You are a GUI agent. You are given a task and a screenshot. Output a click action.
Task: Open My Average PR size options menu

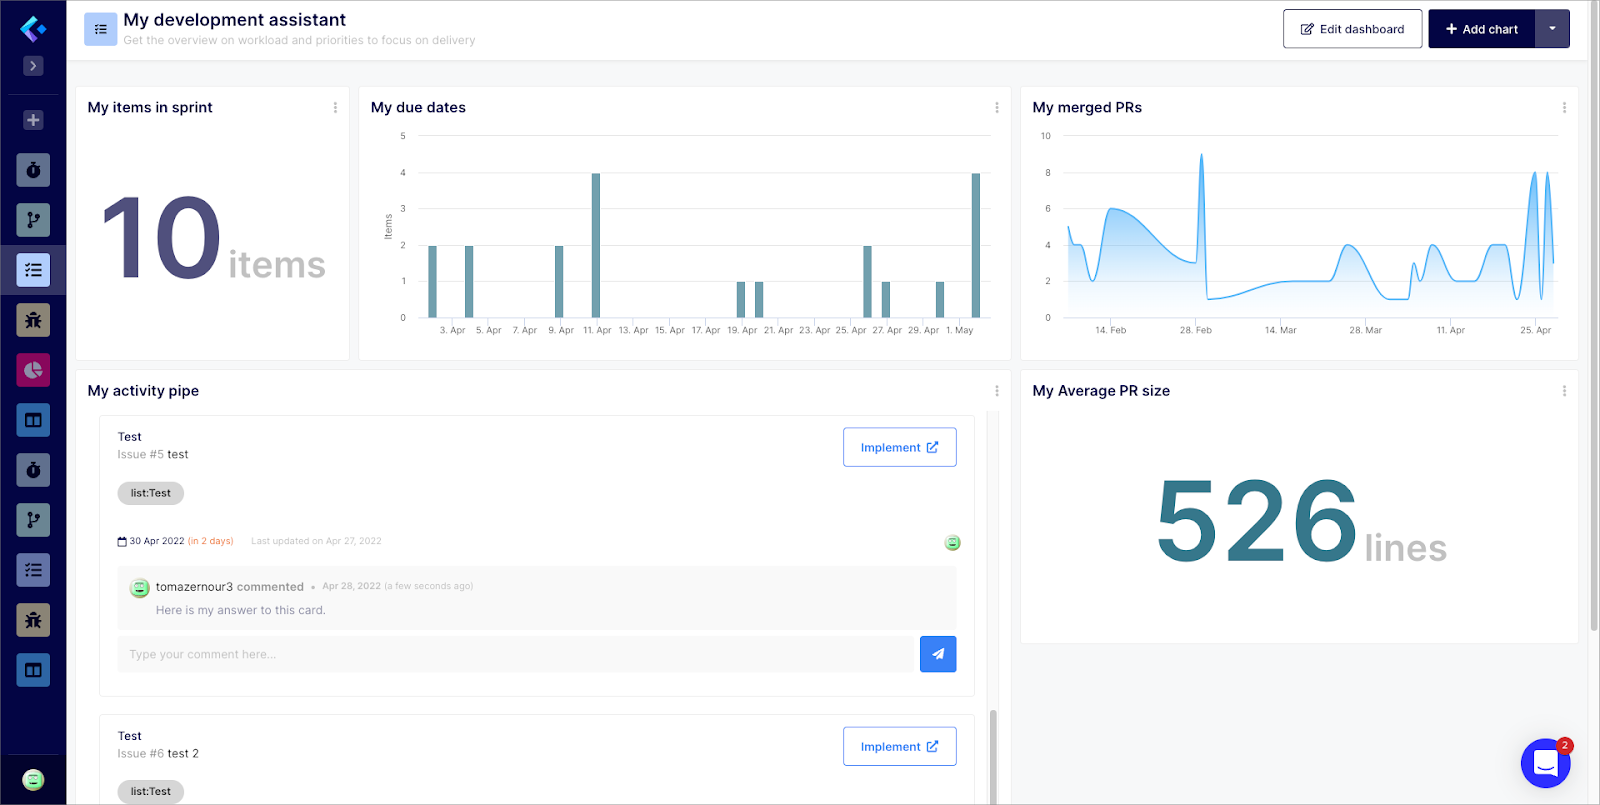click(x=1564, y=391)
